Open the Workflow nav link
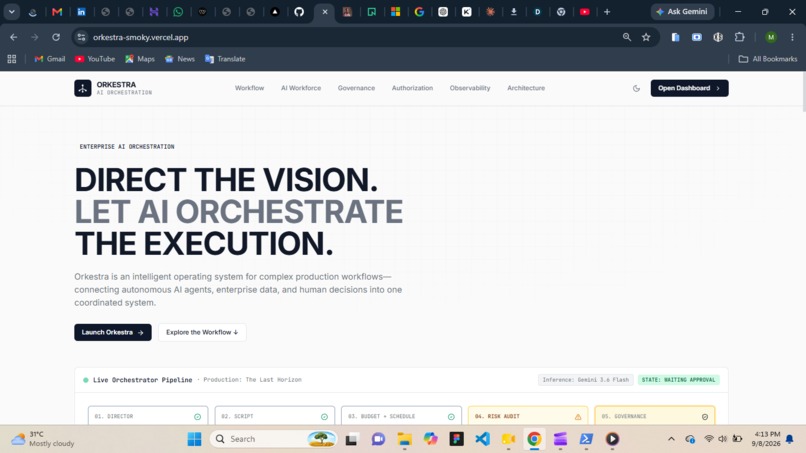Screen dimensions: 806x453 click(x=249, y=88)
